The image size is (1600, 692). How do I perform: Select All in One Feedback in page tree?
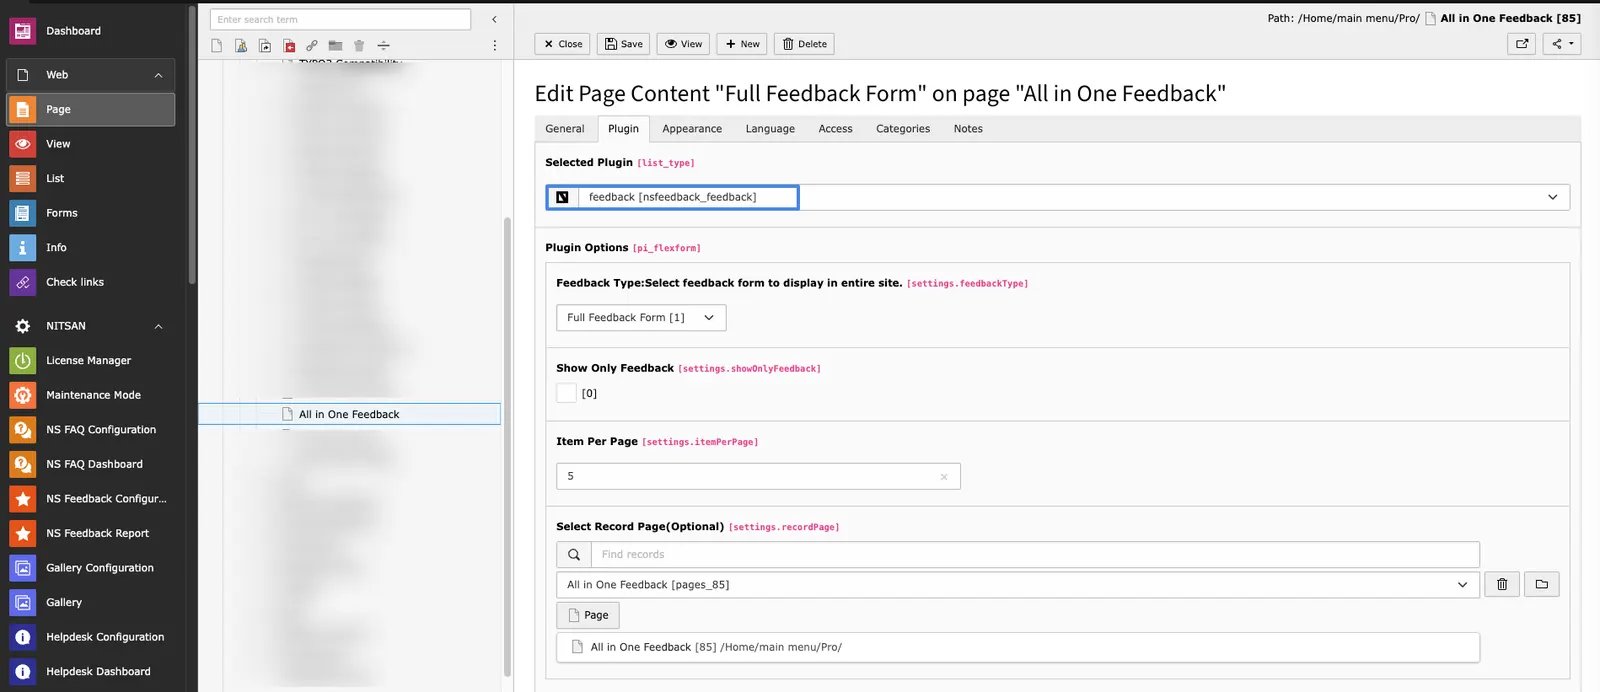[349, 414]
